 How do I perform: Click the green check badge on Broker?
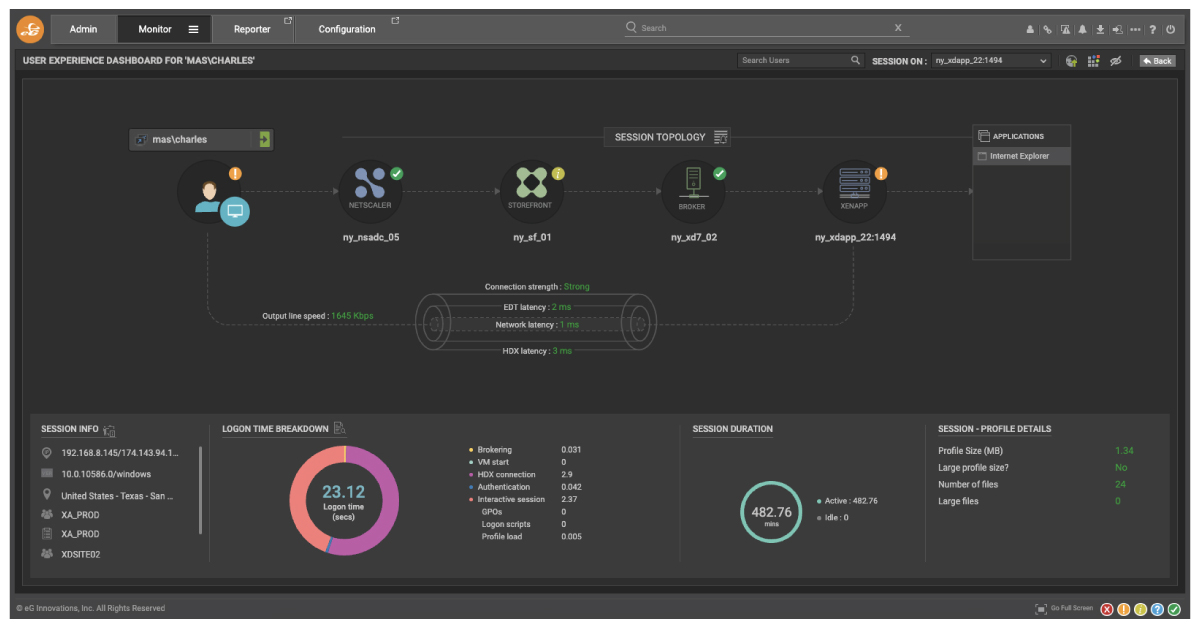719,173
